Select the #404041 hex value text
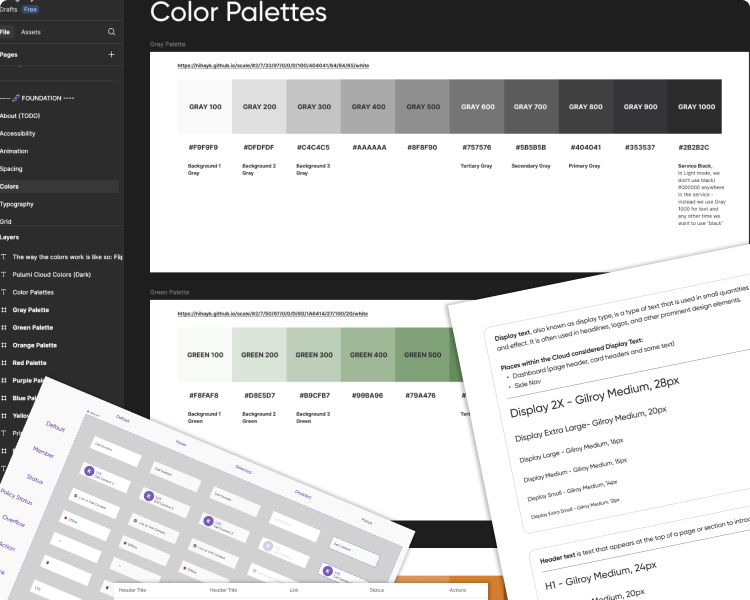Screen dimensions: 750x600 click(585, 147)
